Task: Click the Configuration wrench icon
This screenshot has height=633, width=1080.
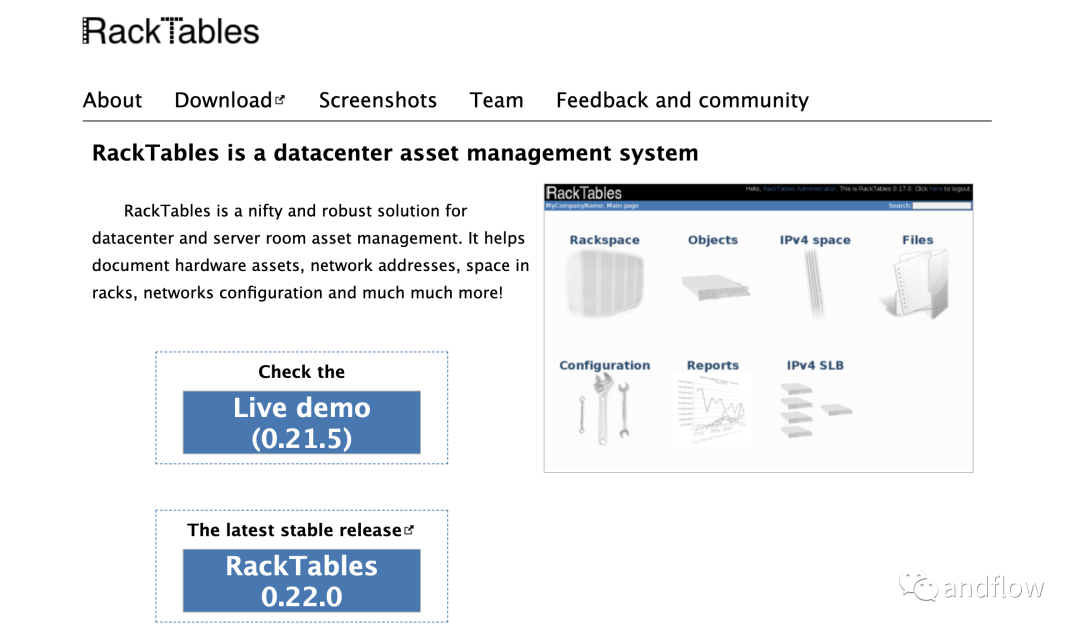Action: 604,409
